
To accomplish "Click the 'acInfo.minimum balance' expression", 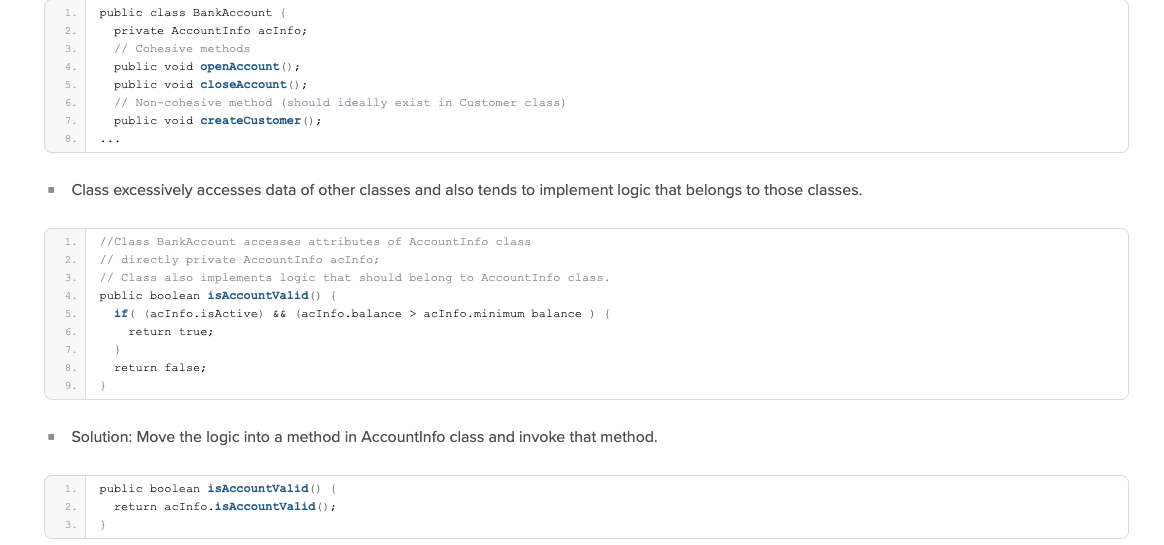I will pyautogui.click(x=502, y=314).
